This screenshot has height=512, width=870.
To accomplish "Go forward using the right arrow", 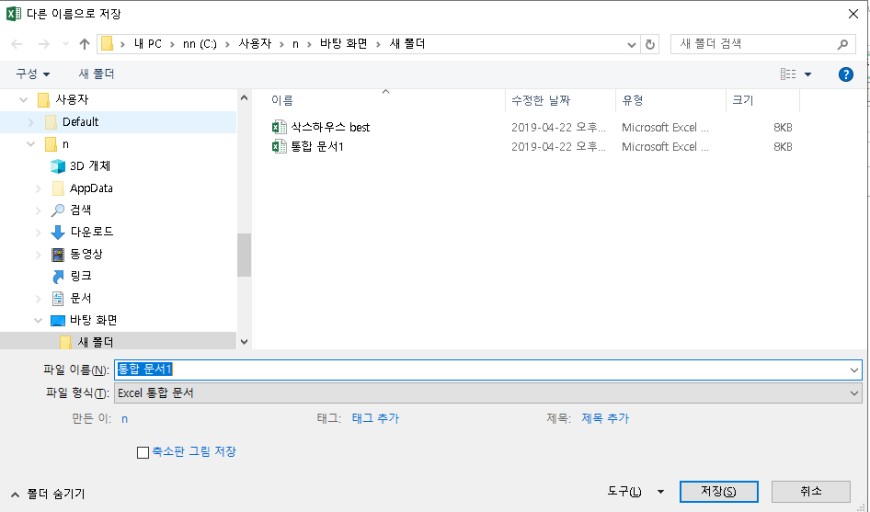I will (x=44, y=44).
